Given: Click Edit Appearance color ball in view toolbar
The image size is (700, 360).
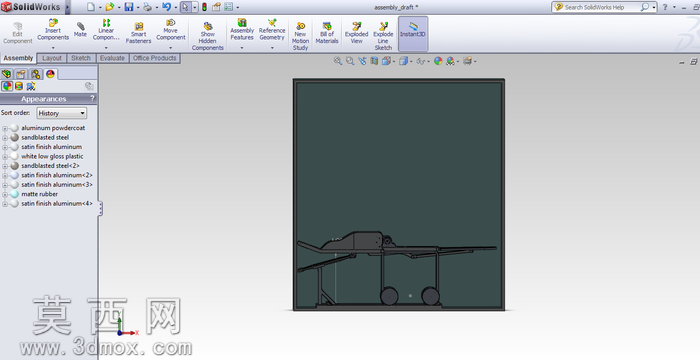Looking at the screenshot, I should point(438,61).
